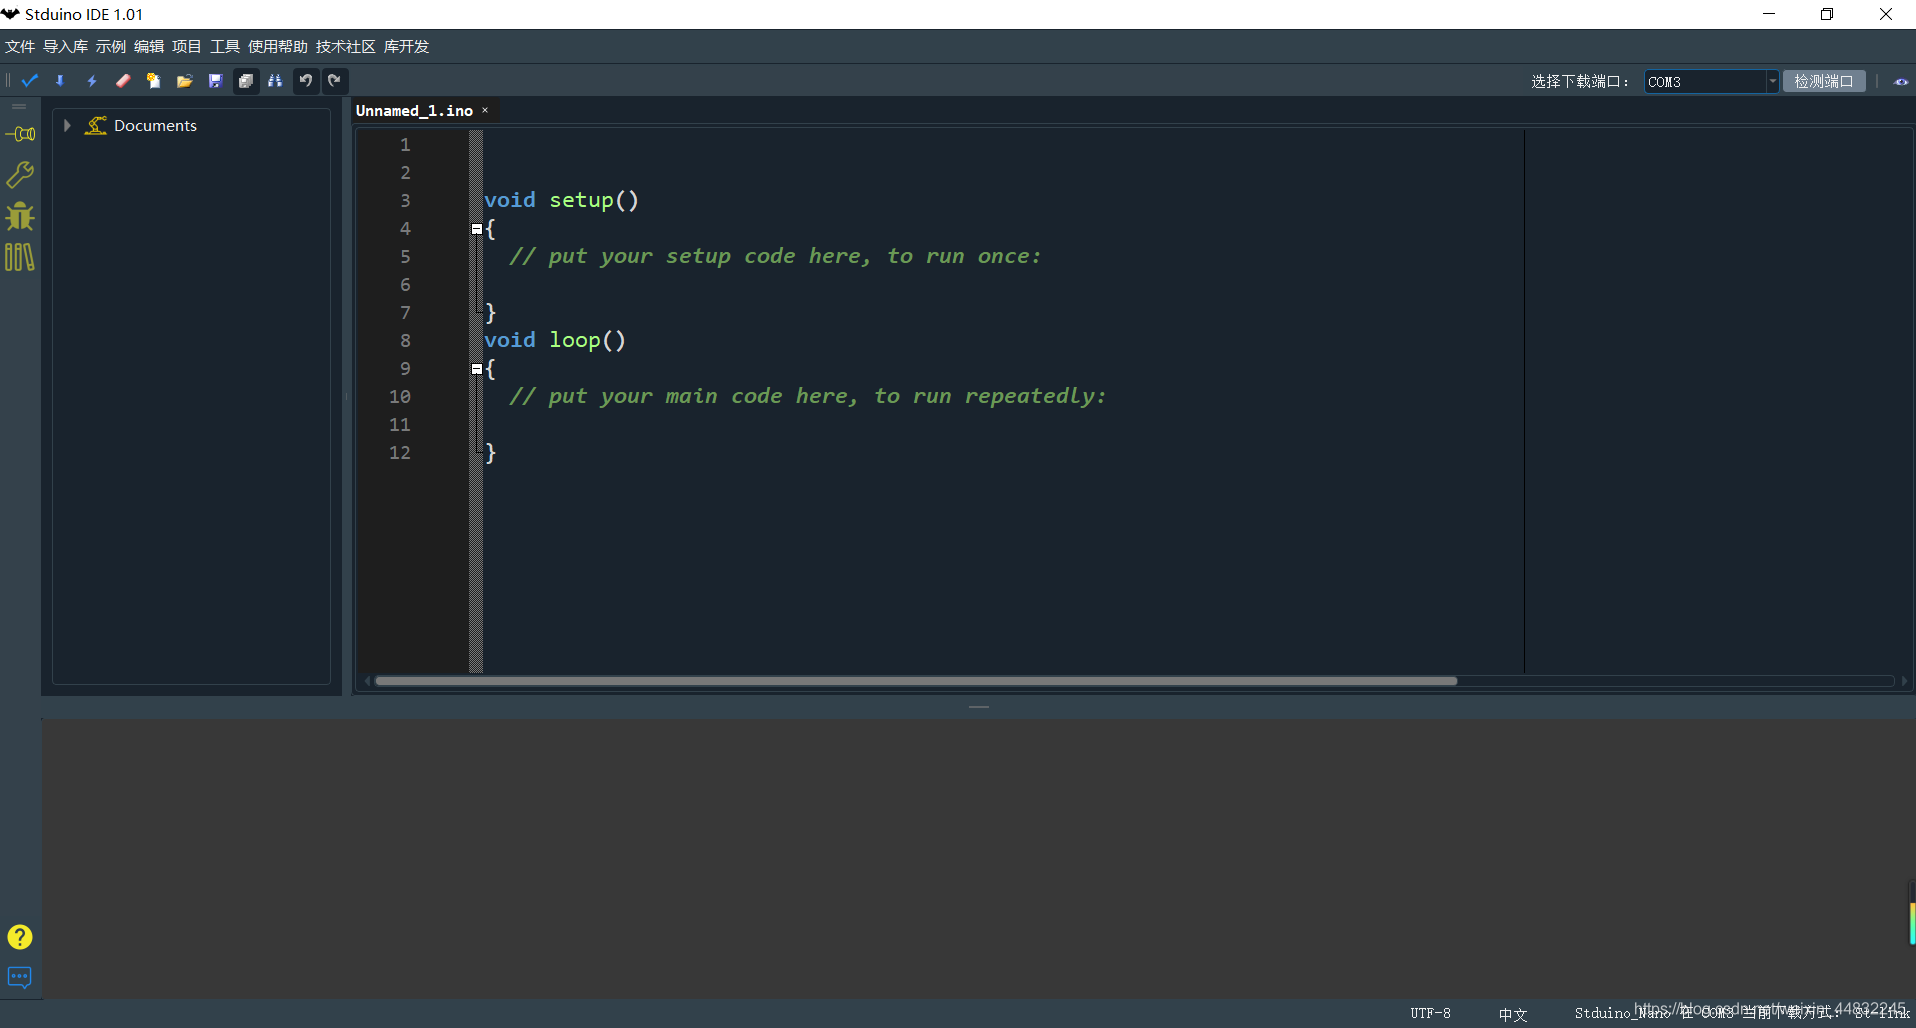Screen dimensions: 1916x1028
Task: Click the wrench icon in the sidebar
Action: [20, 175]
